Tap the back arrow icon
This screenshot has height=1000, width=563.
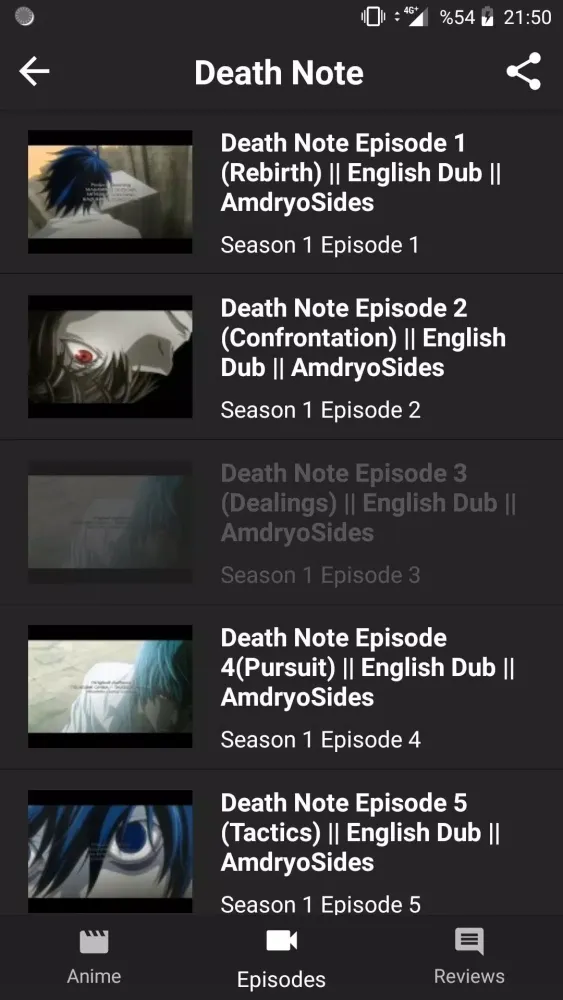[34, 71]
